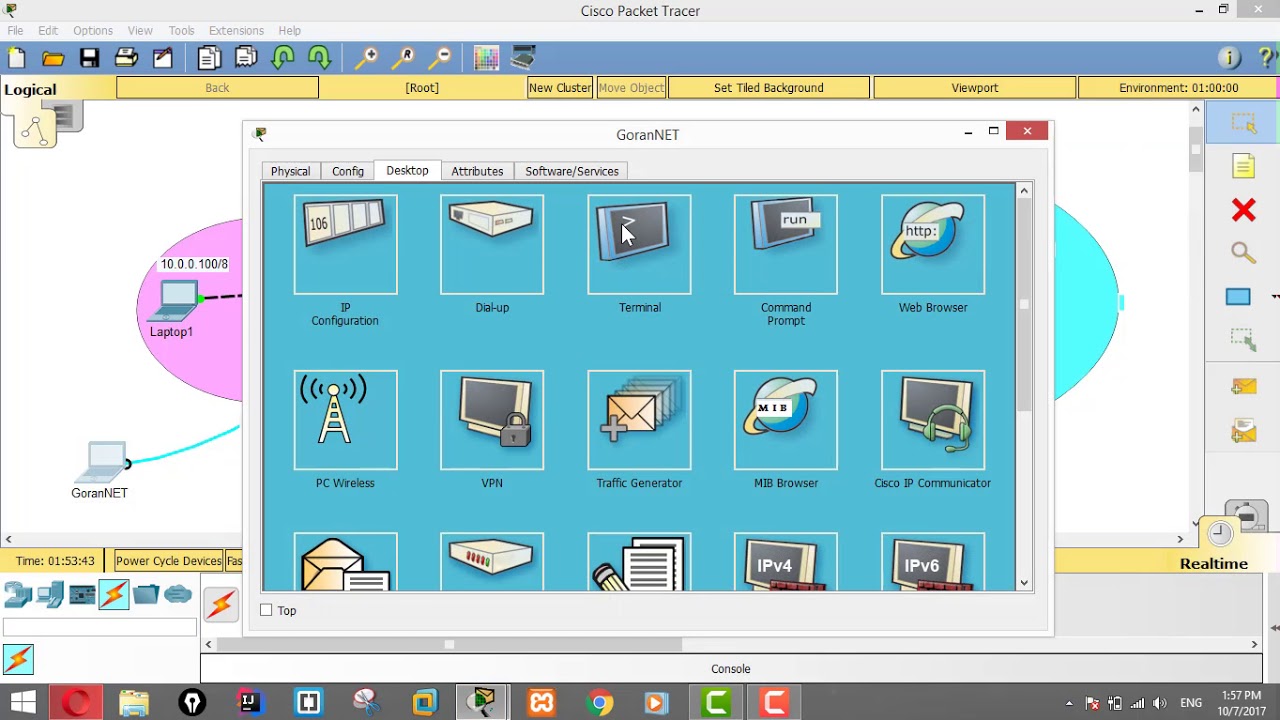This screenshot has height=720, width=1280.
Task: Click the Redo green arrow icon
Action: click(x=320, y=58)
